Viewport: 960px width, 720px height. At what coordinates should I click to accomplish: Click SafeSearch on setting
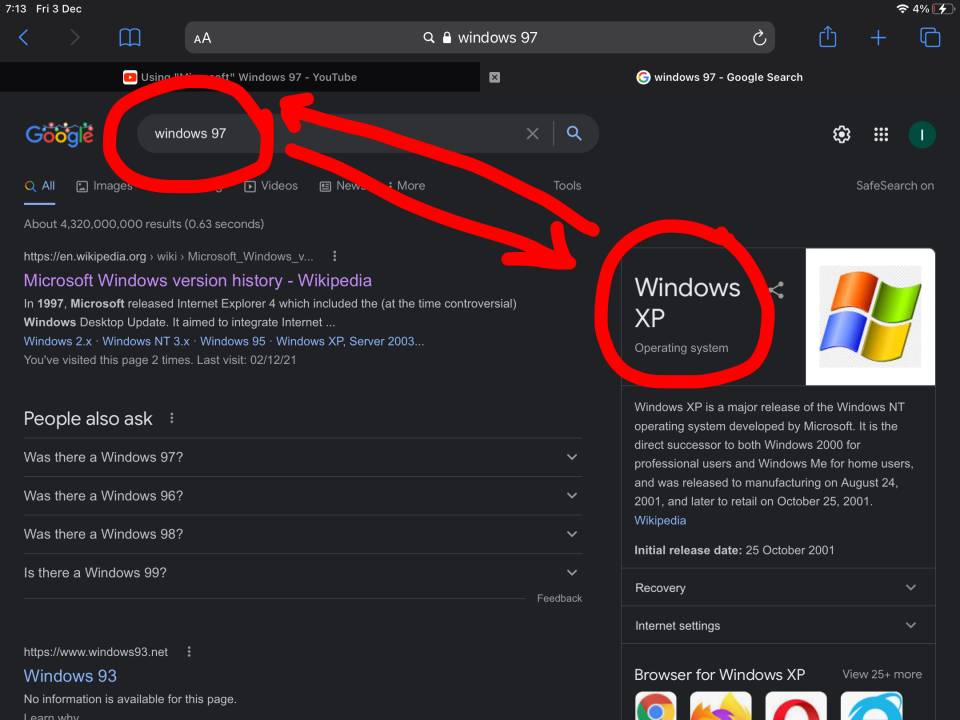click(x=894, y=186)
